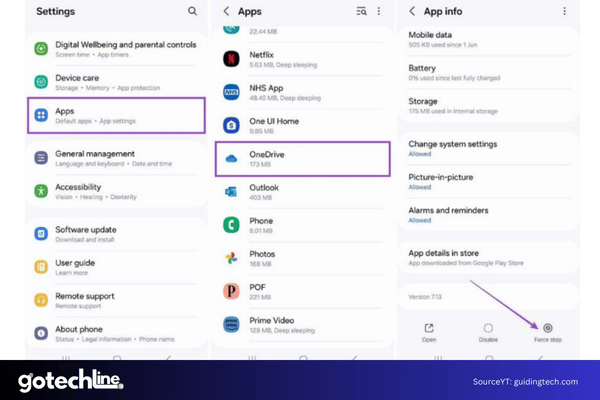Tap the Netflix app icon
600x400 pixels.
pos(231,59)
